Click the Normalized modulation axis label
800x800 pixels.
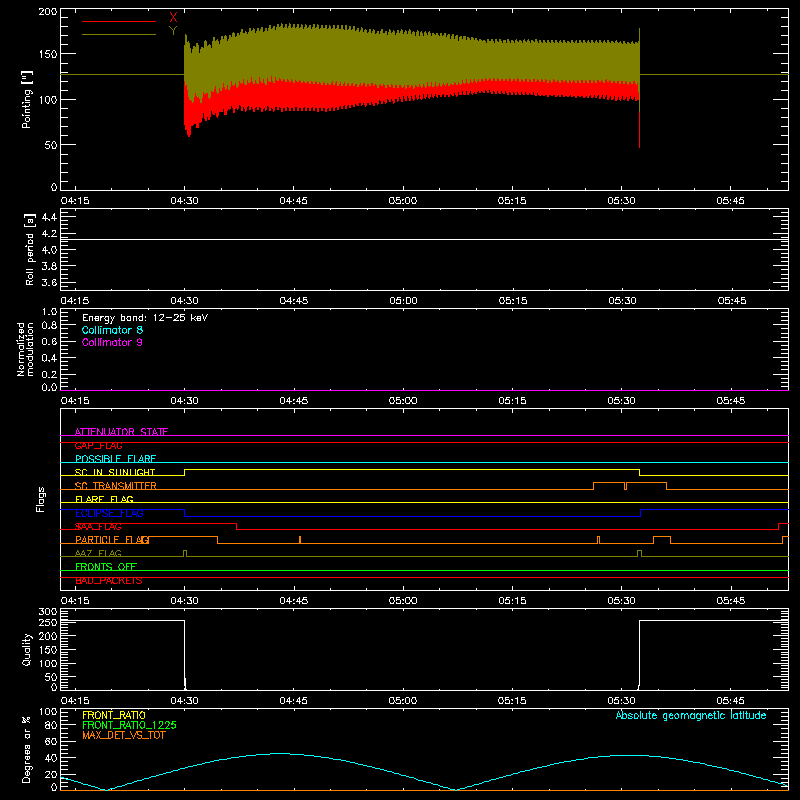(x=25, y=349)
